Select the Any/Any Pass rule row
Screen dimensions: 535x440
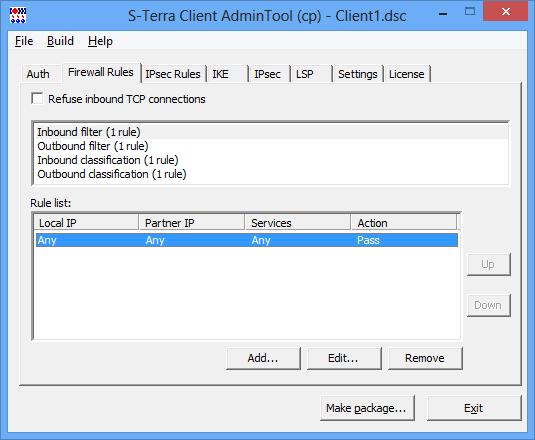click(x=247, y=240)
